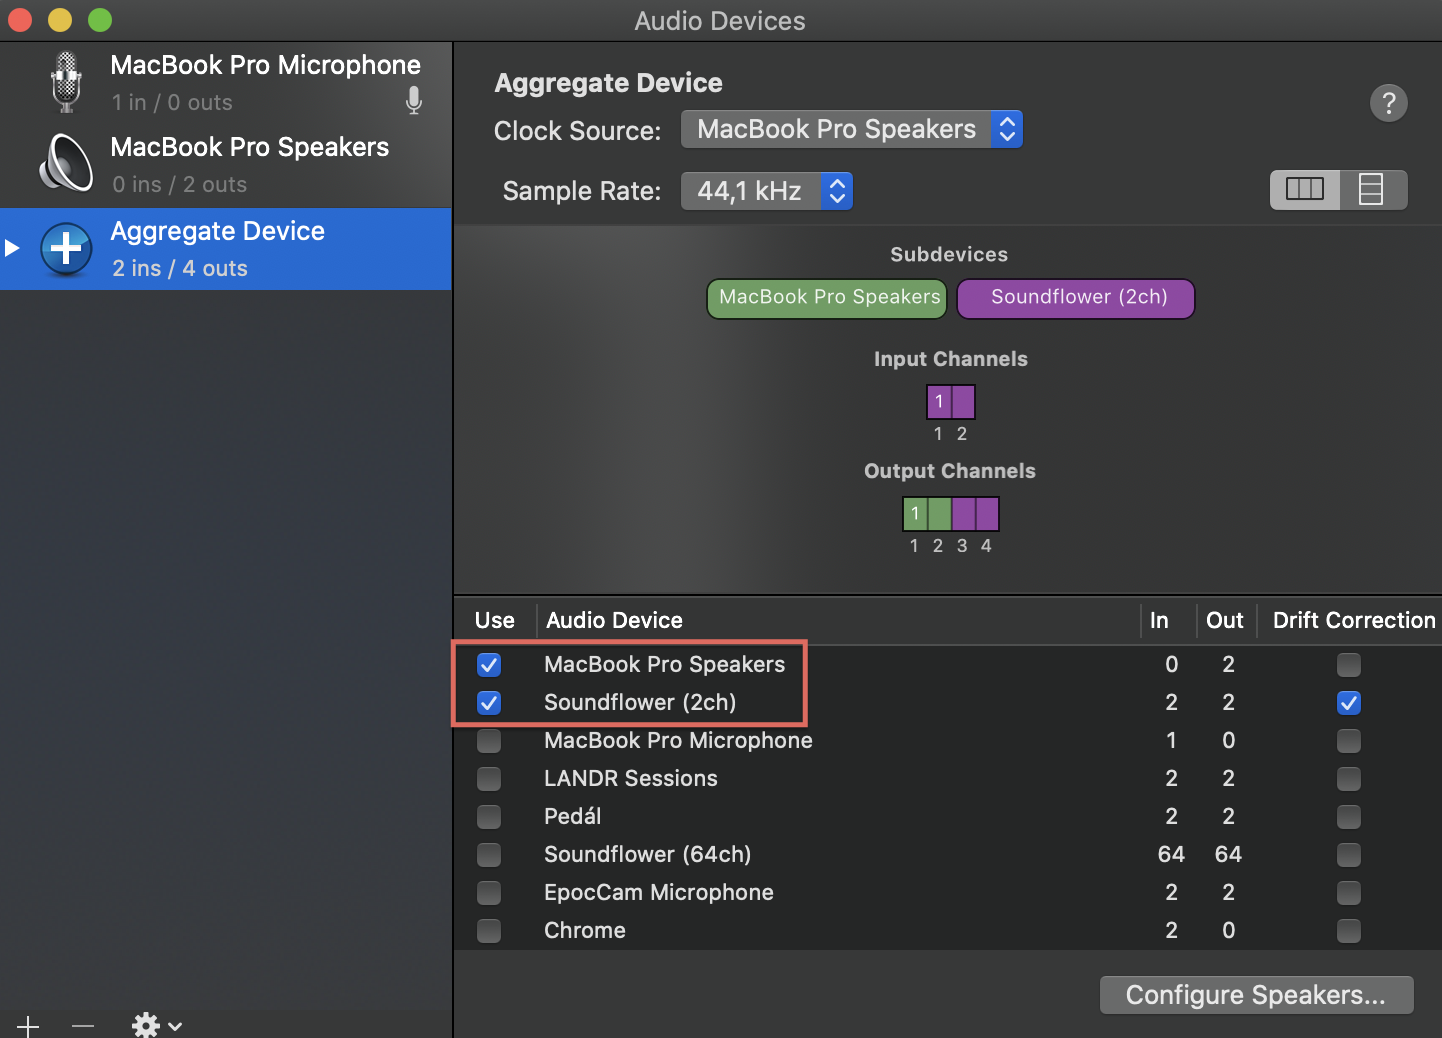Image resolution: width=1442 pixels, height=1038 pixels.
Task: Select MacBook Pro Speakers in the sidebar
Action: pos(226,165)
